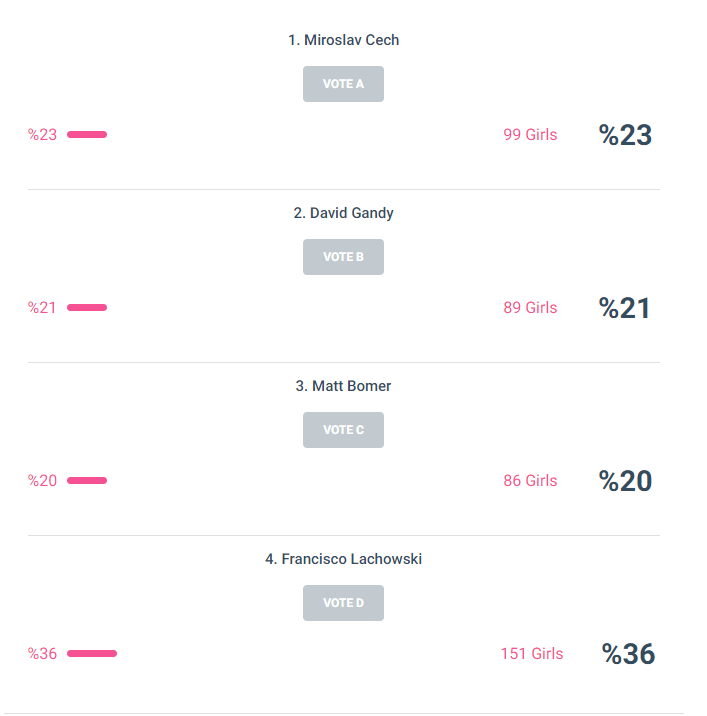Screen dimensions: 707x716
Task: Click the 151 Girls vote count
Action: tap(532, 654)
